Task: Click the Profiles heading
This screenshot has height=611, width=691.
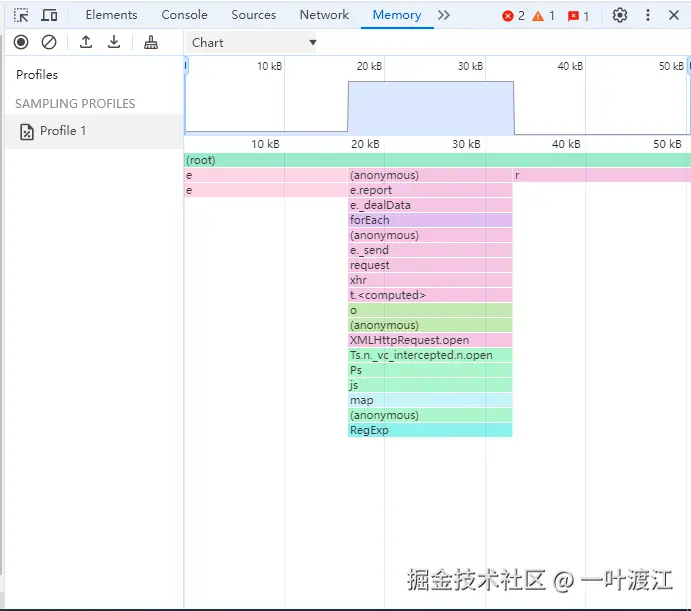Action: (37, 75)
